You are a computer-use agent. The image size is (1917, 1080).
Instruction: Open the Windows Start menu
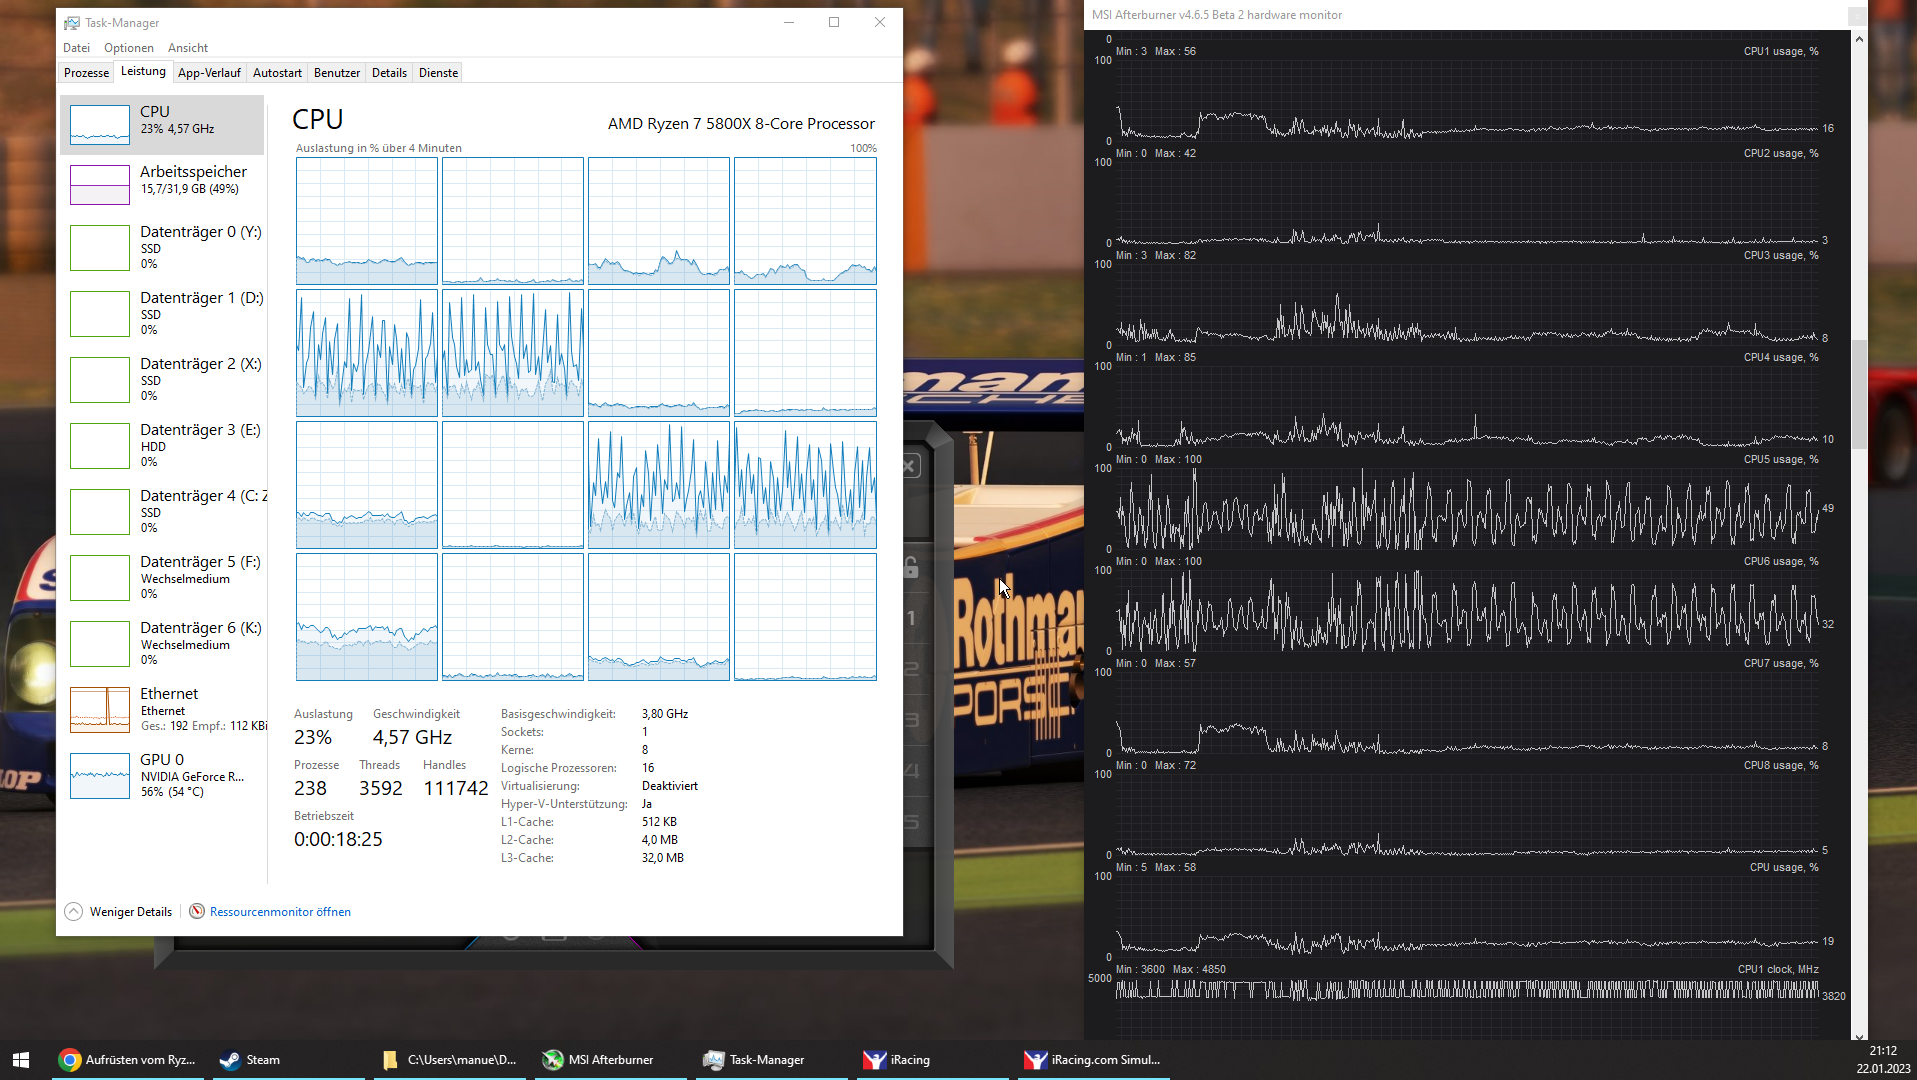tap(21, 1060)
